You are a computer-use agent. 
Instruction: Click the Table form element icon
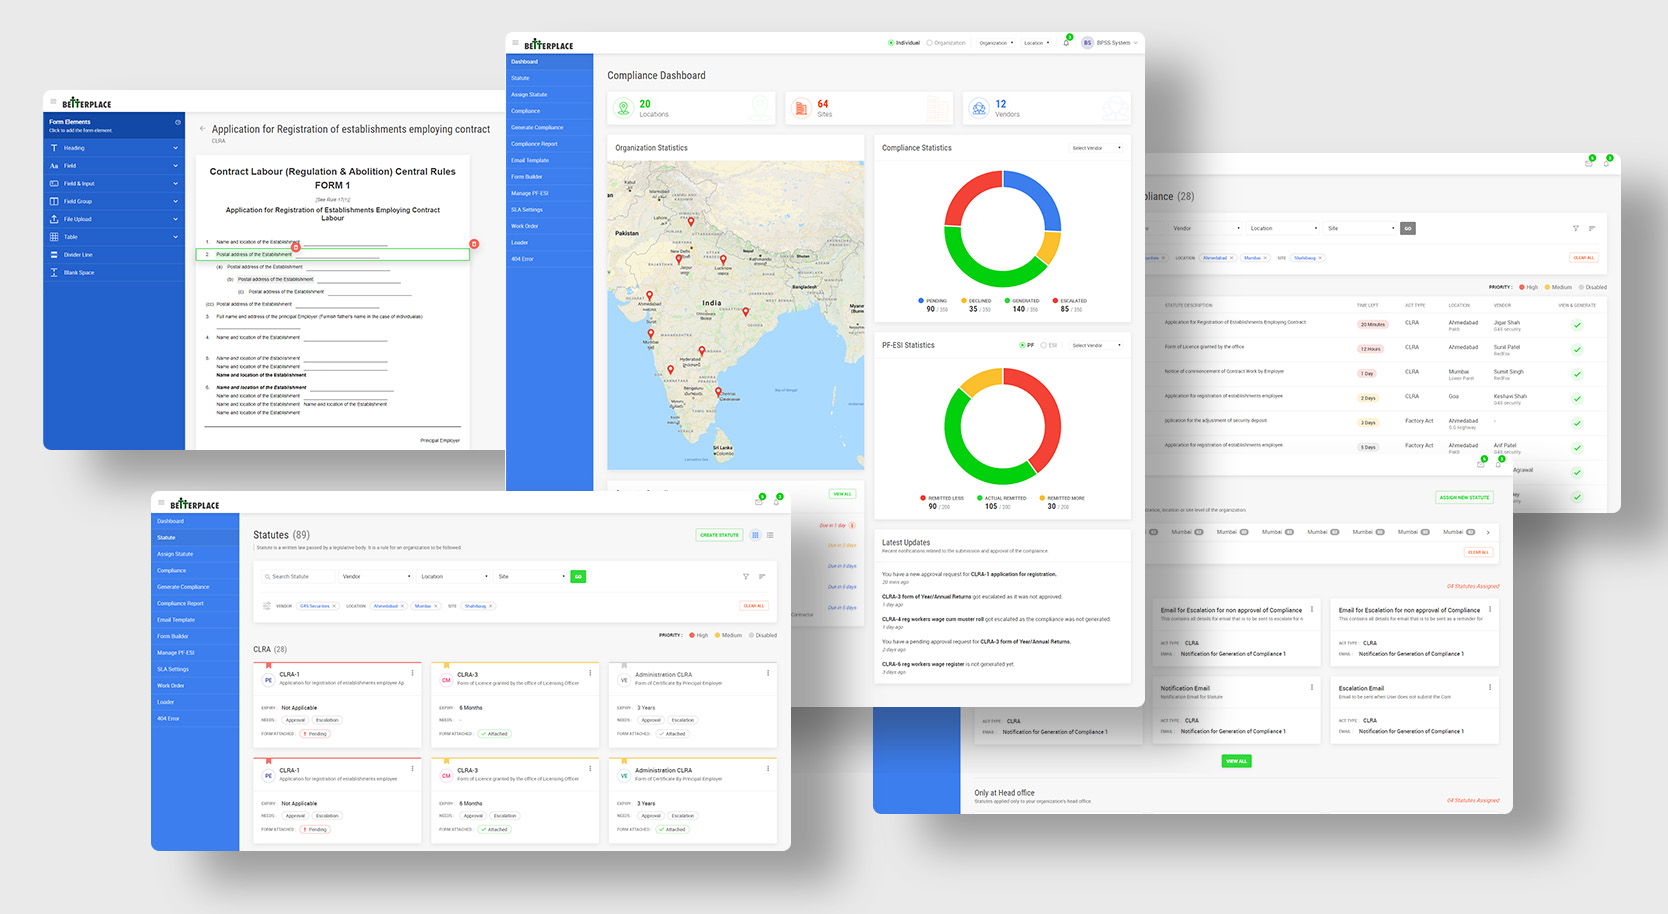(x=54, y=237)
